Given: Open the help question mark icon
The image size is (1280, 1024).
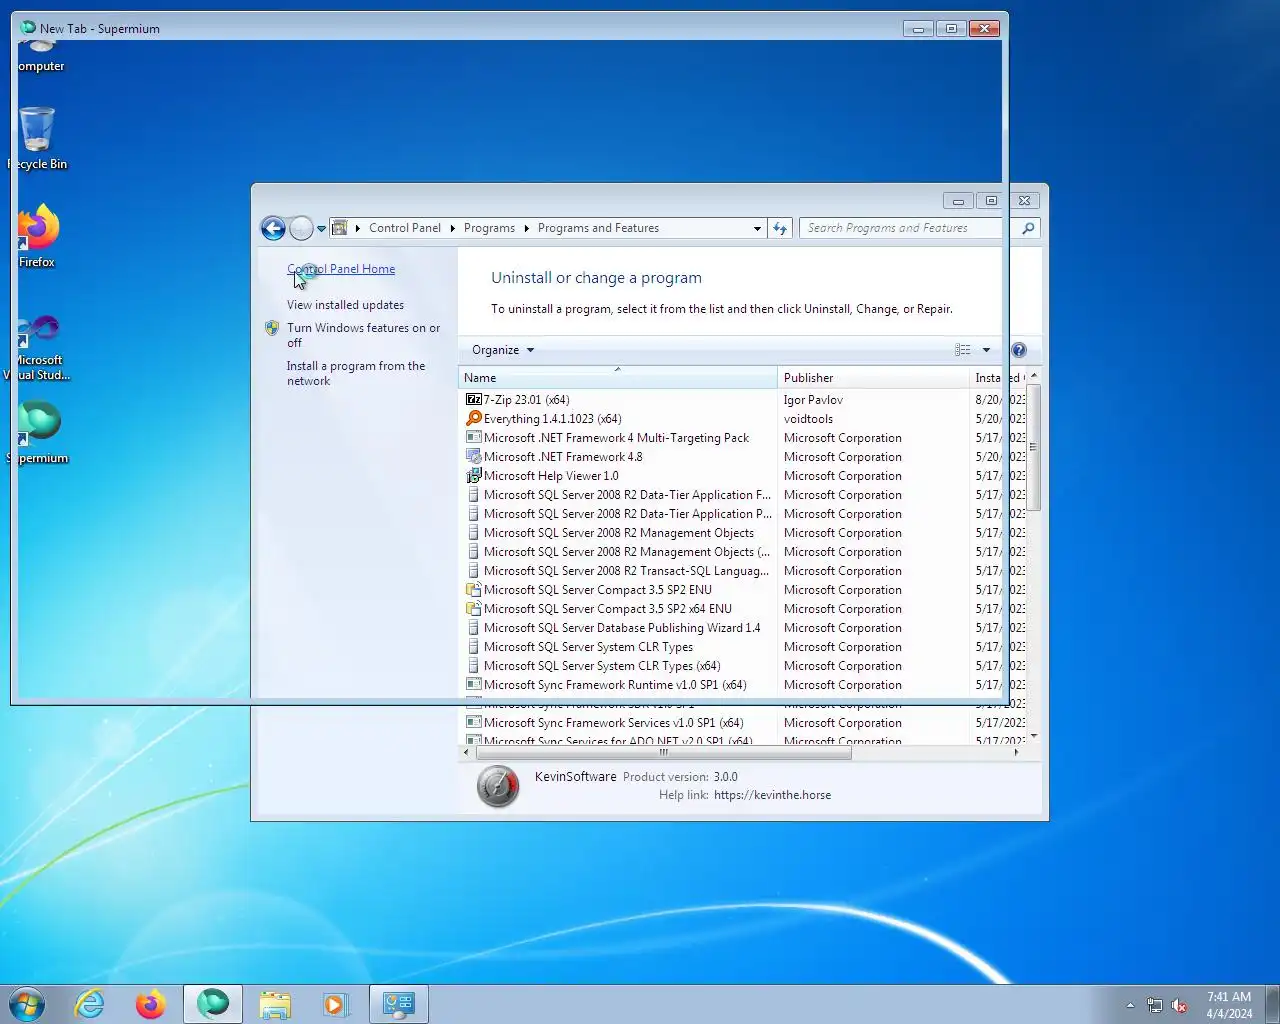Looking at the screenshot, I should (x=1019, y=350).
